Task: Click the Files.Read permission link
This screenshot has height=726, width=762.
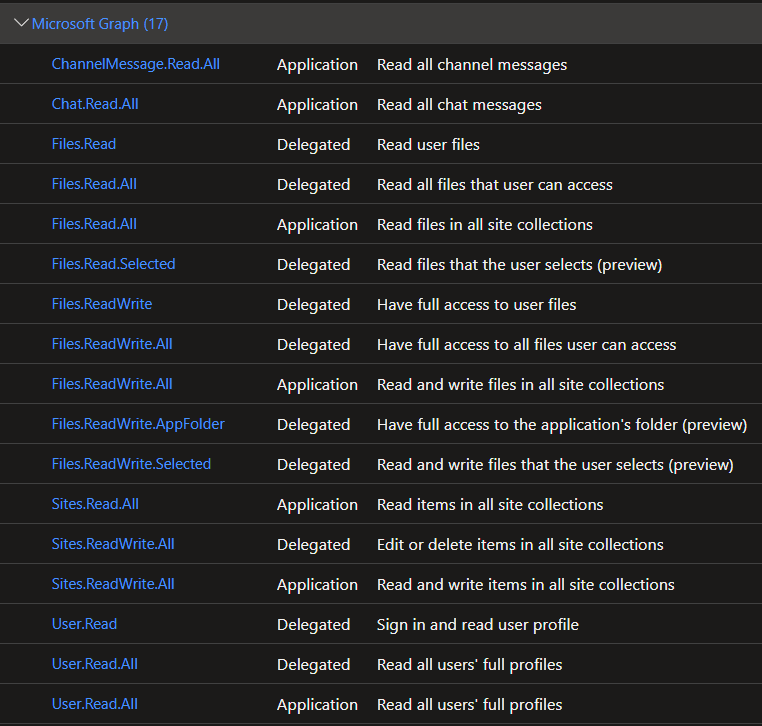Action: click(x=84, y=144)
